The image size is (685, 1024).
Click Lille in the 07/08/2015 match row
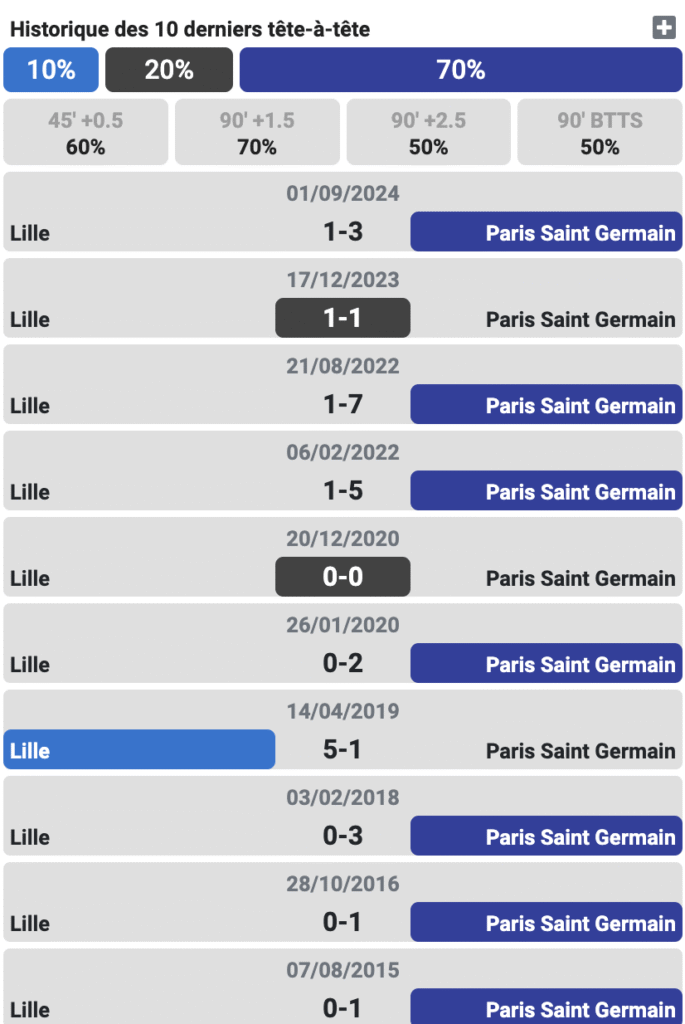tap(30, 1009)
